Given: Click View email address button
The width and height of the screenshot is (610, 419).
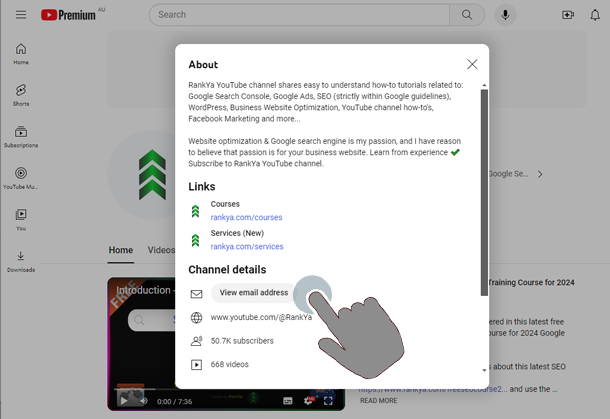Looking at the screenshot, I should pos(254,293).
